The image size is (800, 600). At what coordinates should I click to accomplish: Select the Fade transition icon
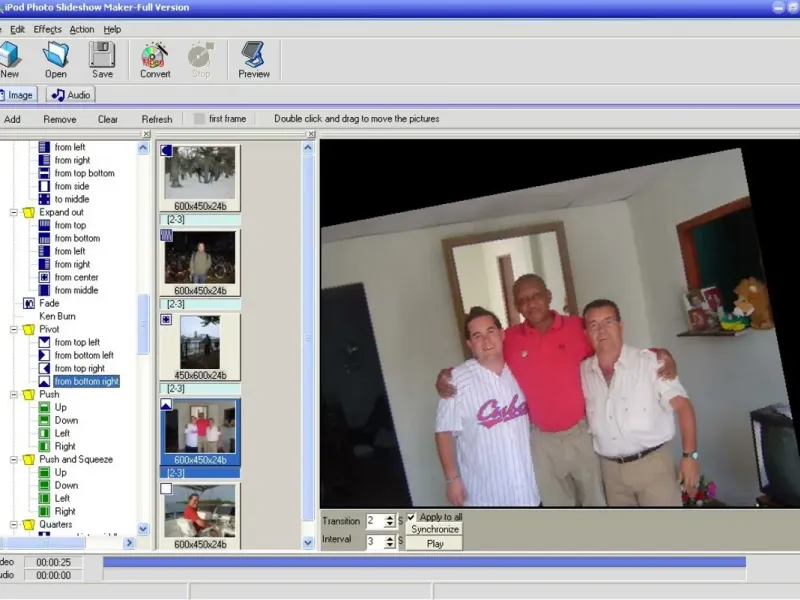click(29, 303)
